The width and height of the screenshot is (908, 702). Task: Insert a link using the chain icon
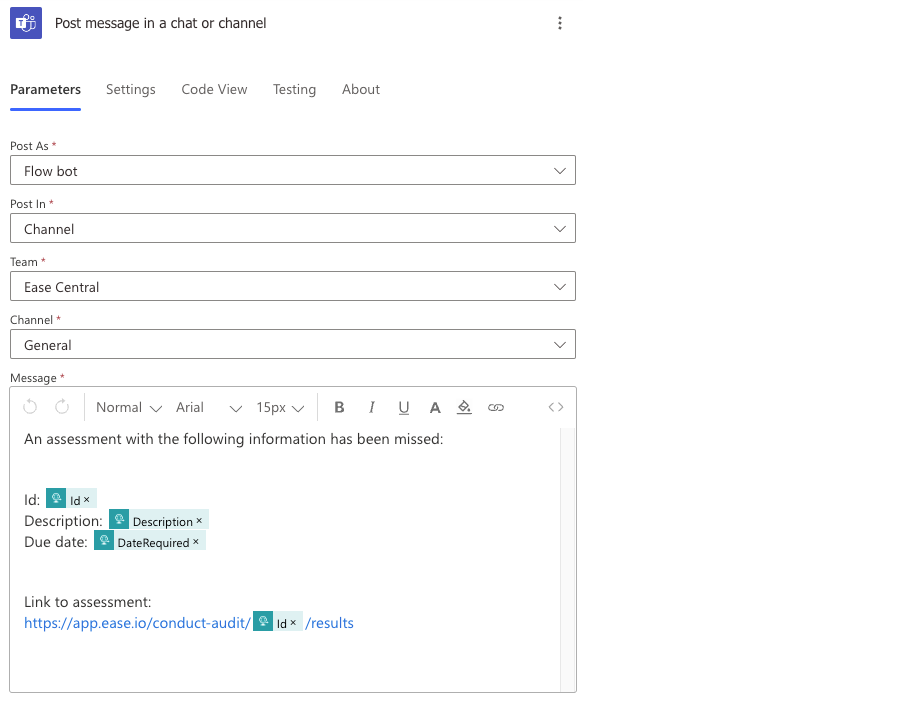496,407
